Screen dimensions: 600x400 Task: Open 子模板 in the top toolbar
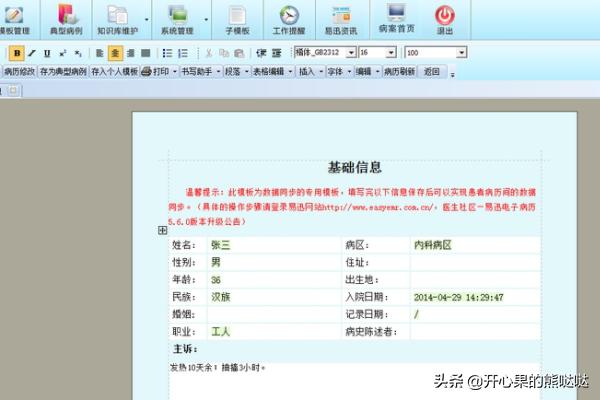(x=237, y=19)
